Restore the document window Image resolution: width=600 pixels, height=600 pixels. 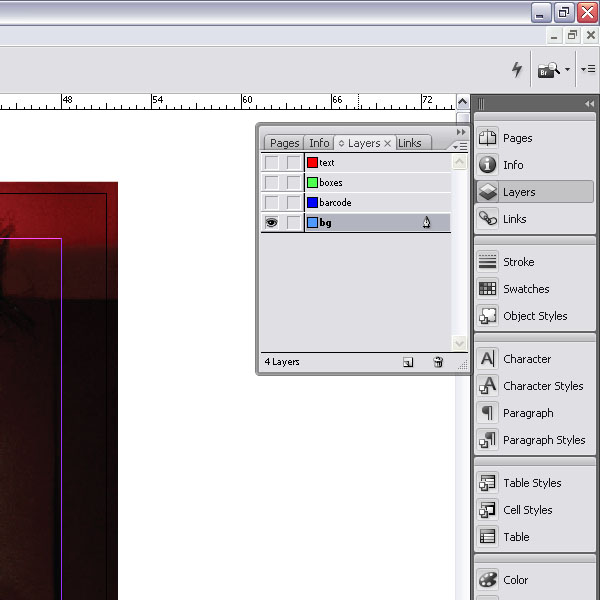point(572,36)
